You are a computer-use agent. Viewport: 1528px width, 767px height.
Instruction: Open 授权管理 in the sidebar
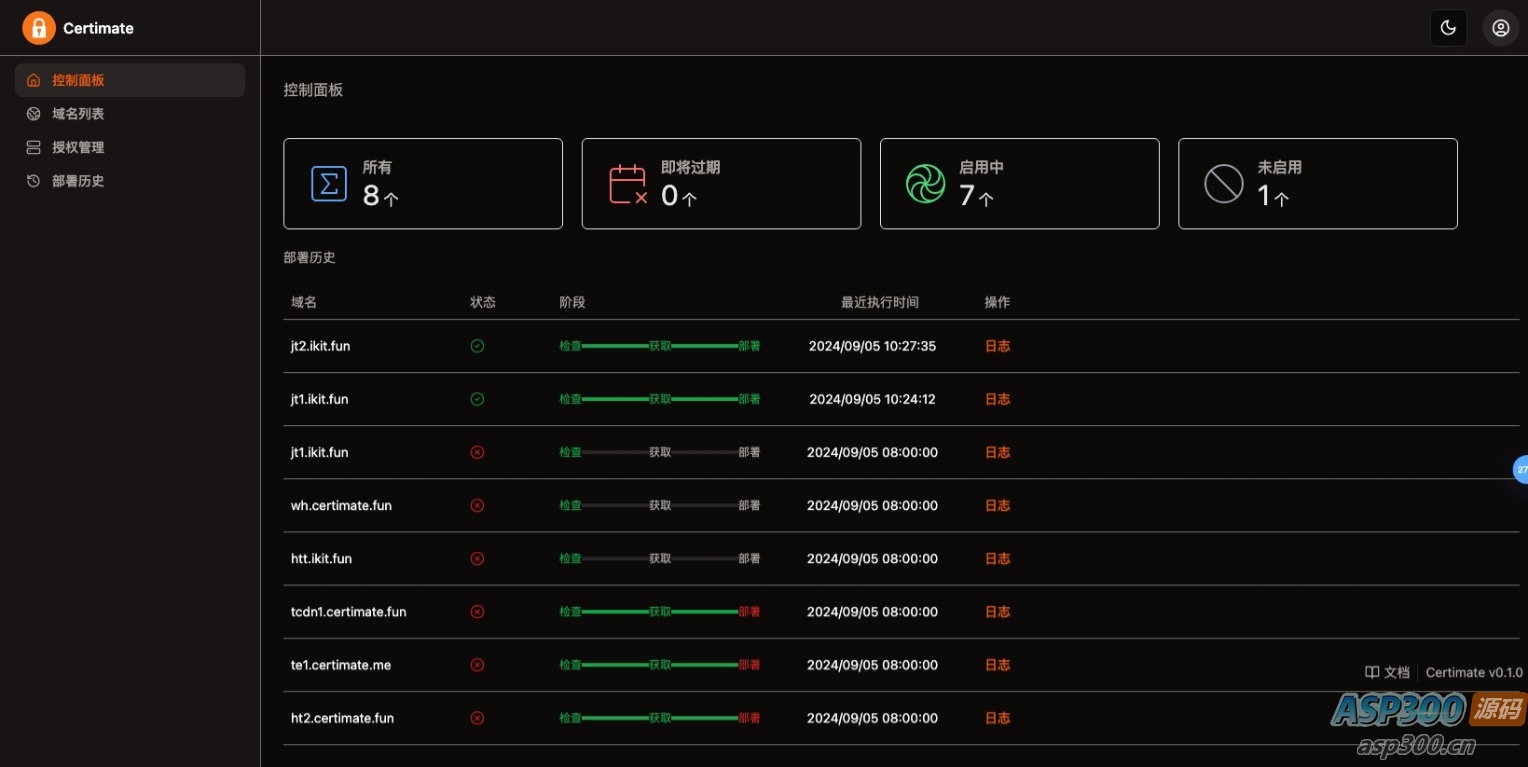pyautogui.click(x=130, y=147)
